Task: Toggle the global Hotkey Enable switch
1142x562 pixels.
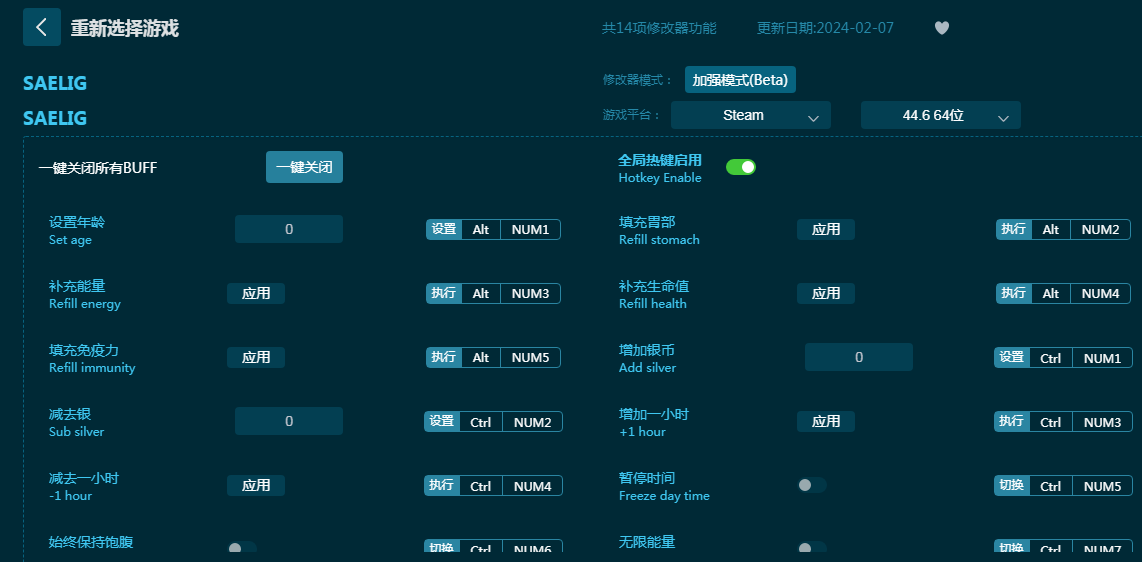Action: tap(740, 167)
